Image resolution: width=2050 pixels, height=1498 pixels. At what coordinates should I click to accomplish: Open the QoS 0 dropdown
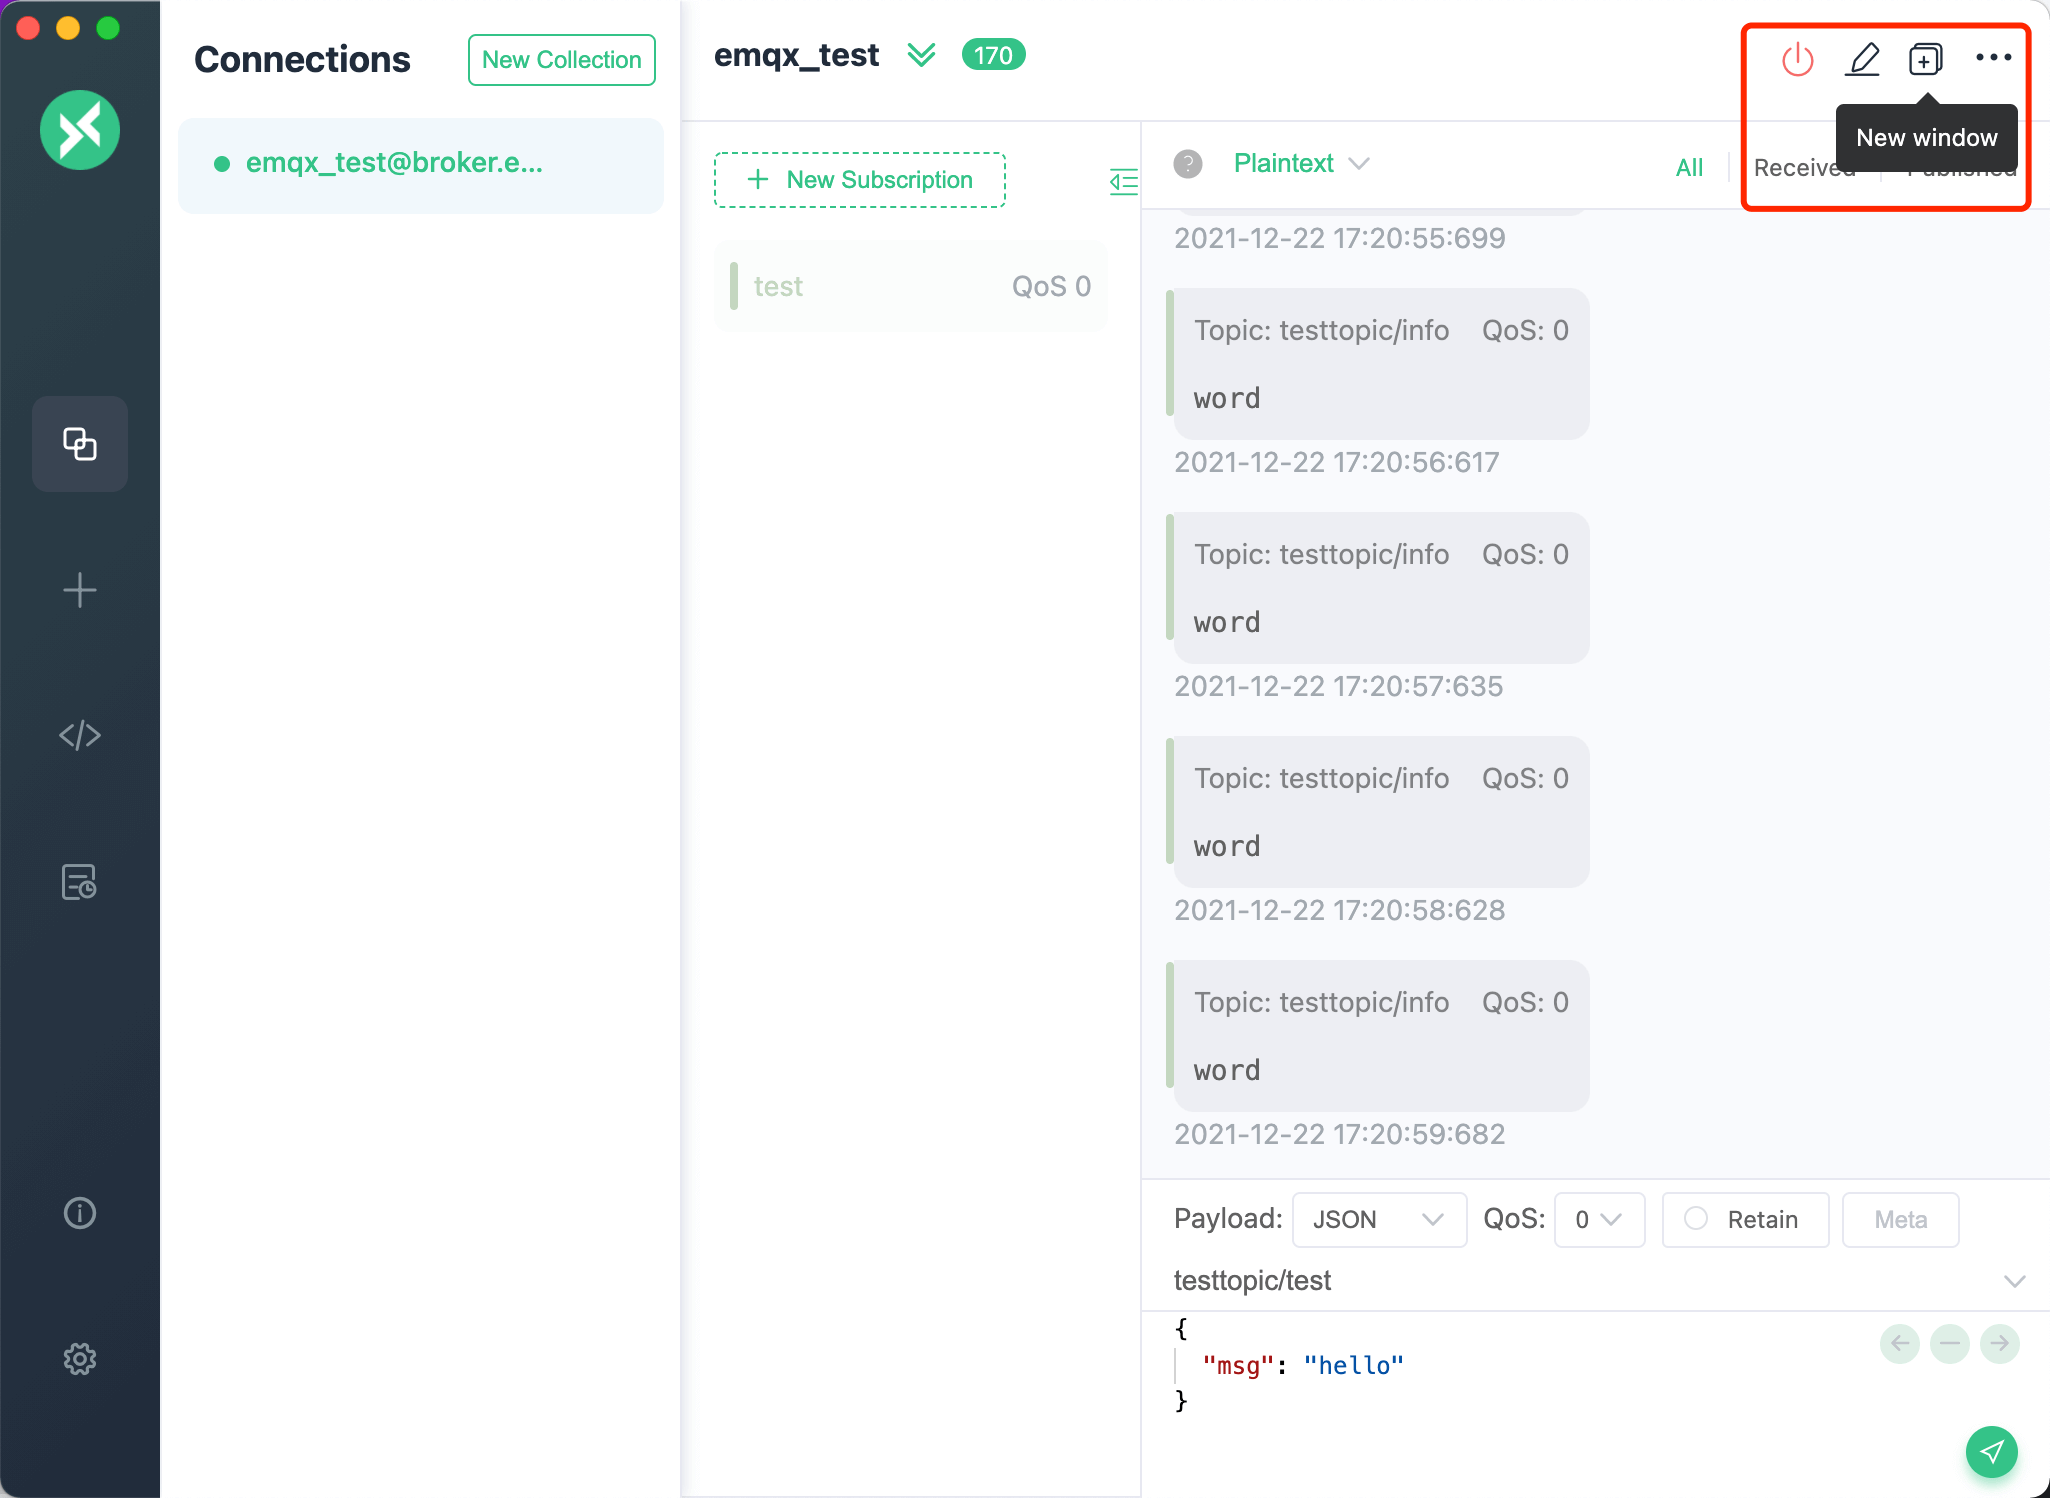pos(1598,1219)
